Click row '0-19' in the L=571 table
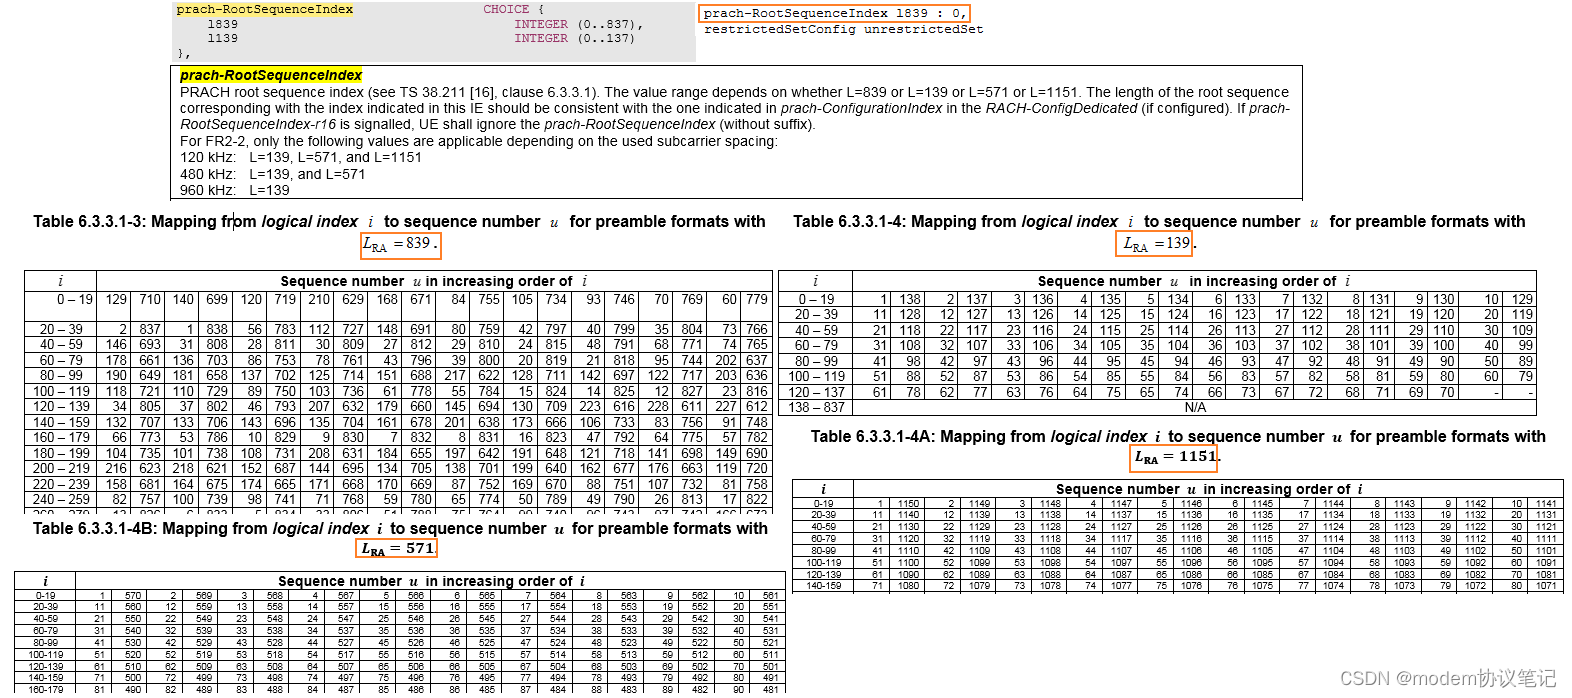 [399, 595]
